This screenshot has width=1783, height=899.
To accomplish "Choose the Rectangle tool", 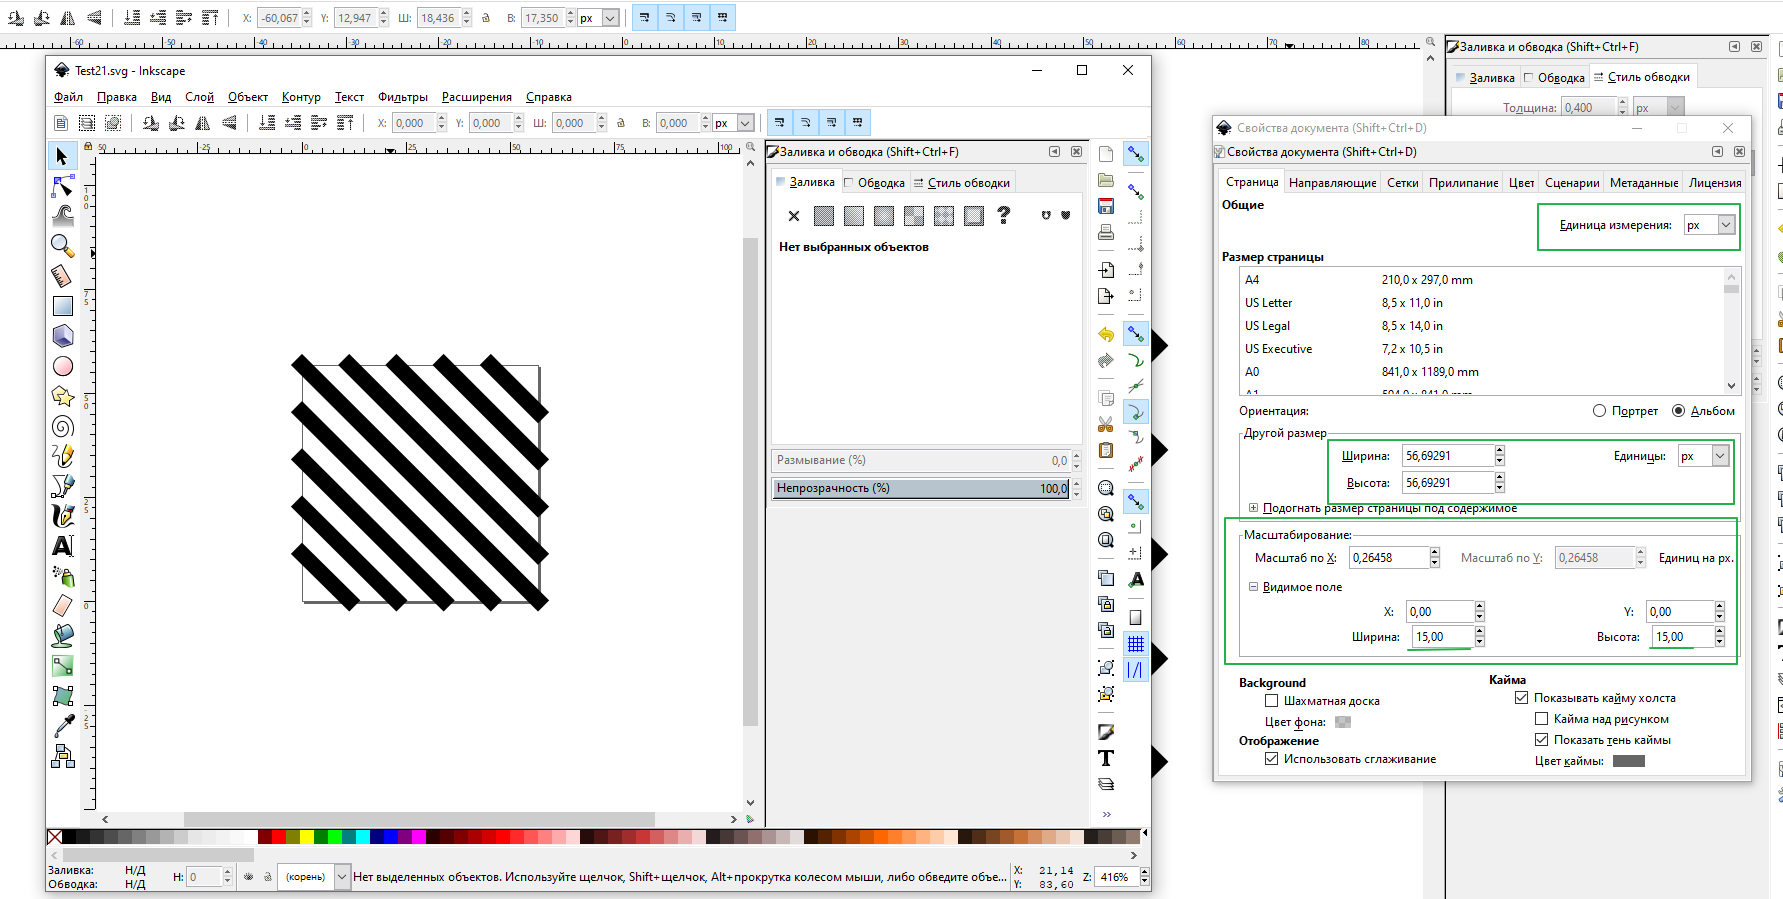I will tap(62, 306).
